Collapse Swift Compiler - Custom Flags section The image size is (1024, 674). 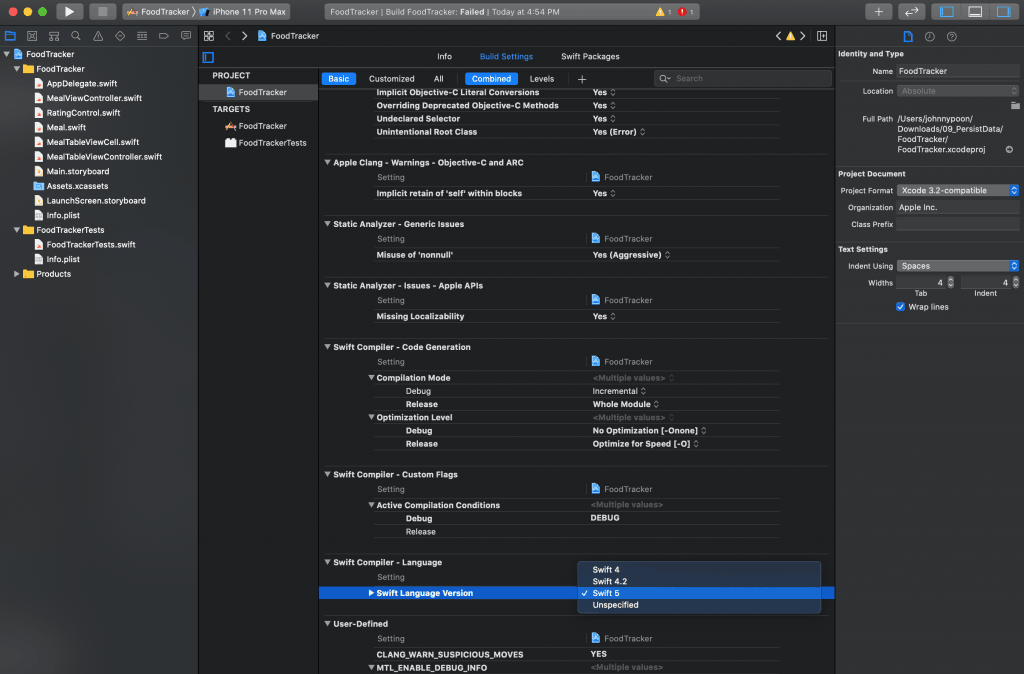tap(328, 474)
